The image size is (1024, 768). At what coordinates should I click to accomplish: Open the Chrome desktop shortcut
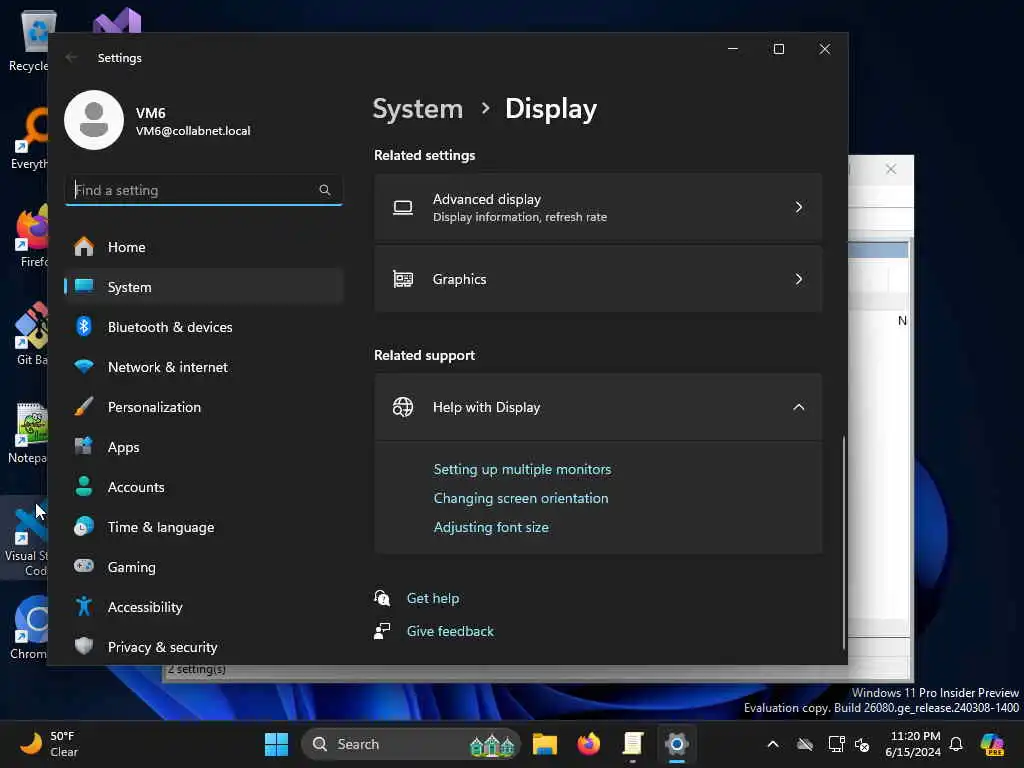29,627
